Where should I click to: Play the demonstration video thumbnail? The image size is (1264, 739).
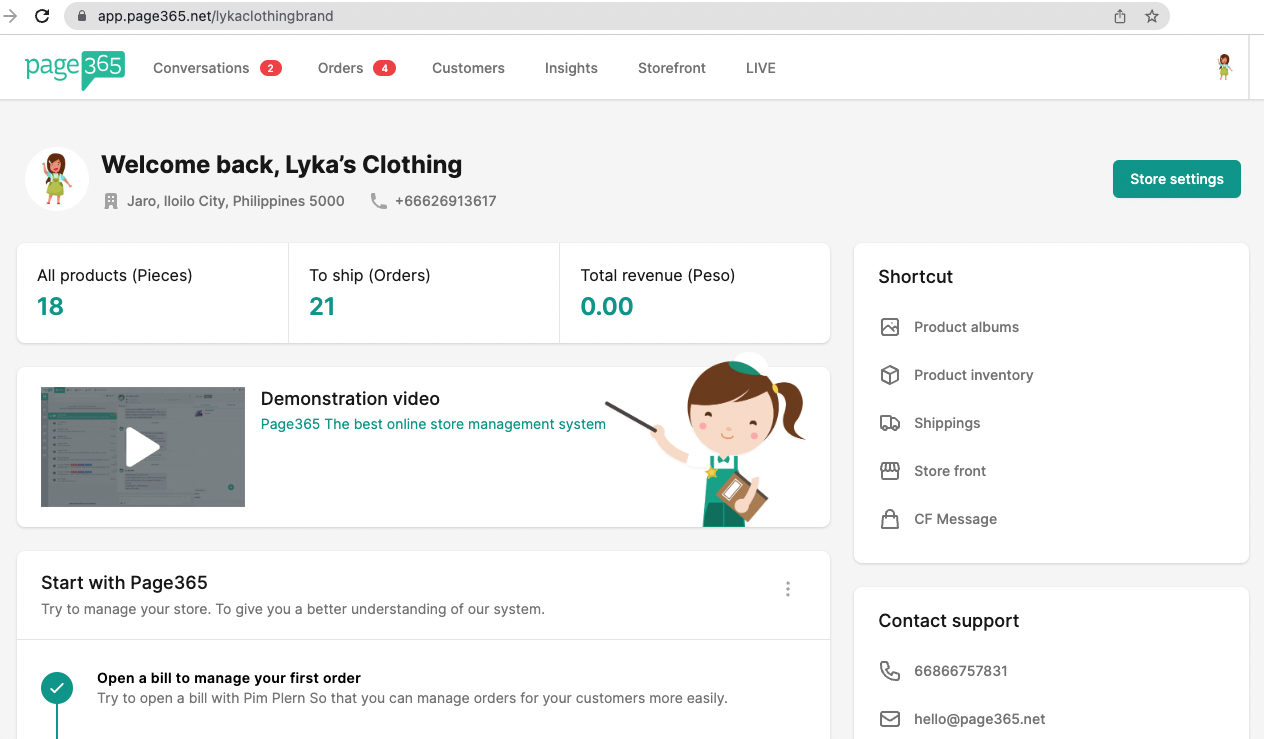point(143,447)
